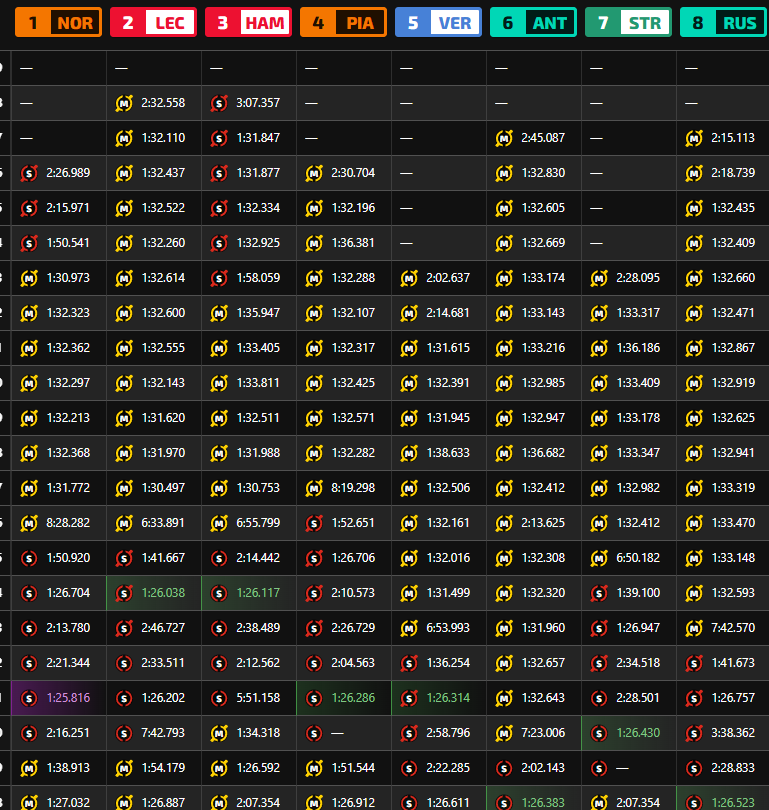Click soft tyre icon beside 5:51.158
This screenshot has width=769, height=810.
219,698
